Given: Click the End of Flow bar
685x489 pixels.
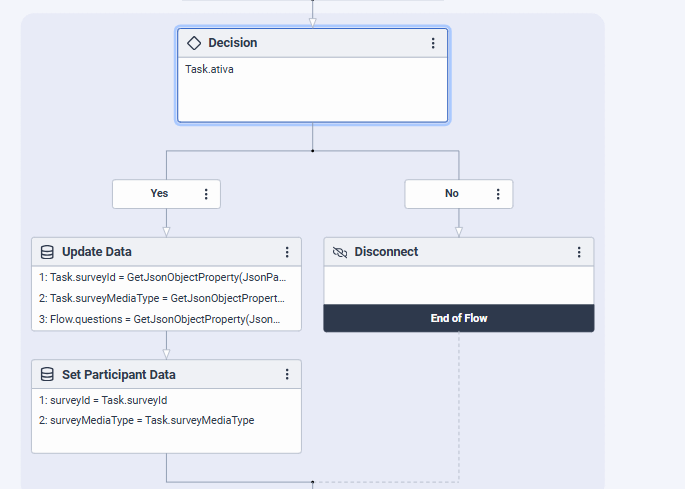Looking at the screenshot, I should point(459,318).
